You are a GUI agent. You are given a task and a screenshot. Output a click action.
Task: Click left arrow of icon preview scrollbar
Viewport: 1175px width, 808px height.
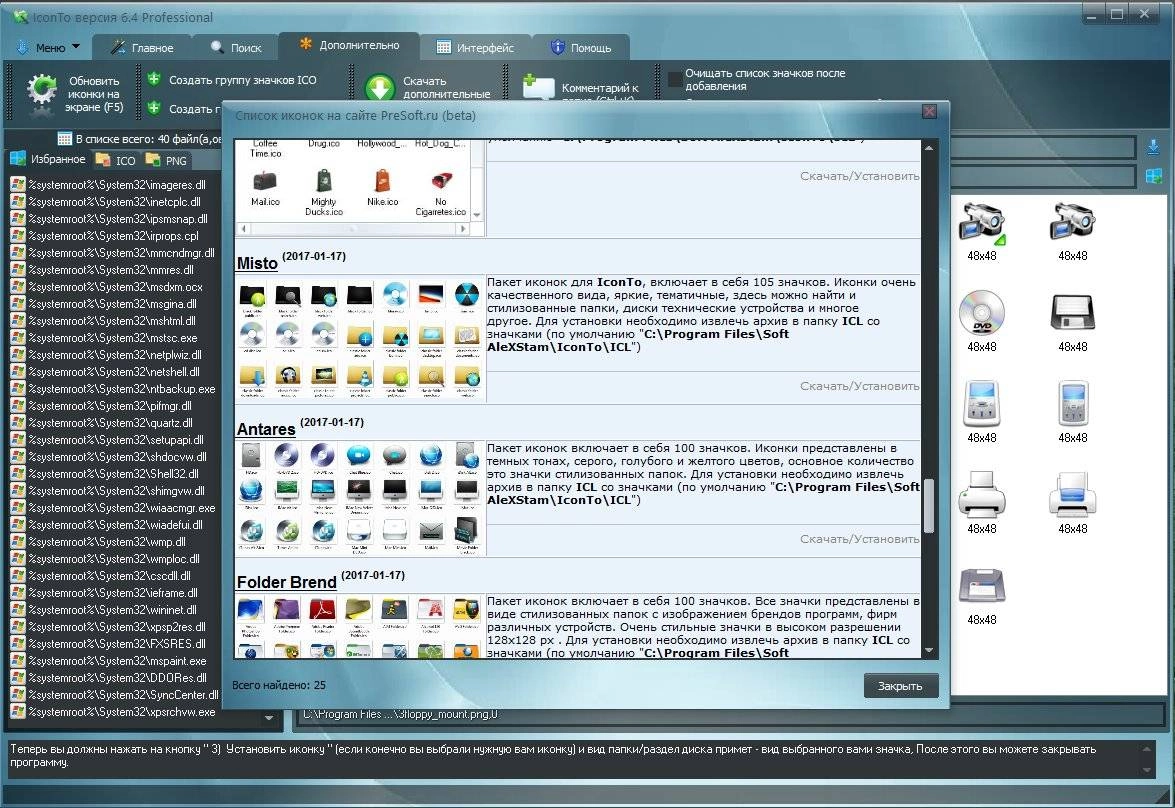243,229
